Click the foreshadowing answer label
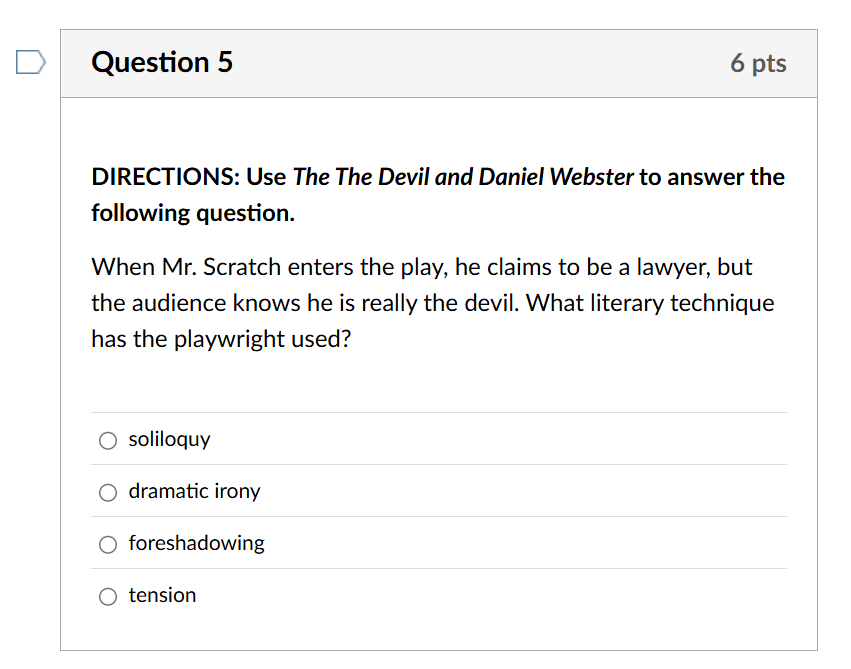The width and height of the screenshot is (851, 669). coord(197,544)
